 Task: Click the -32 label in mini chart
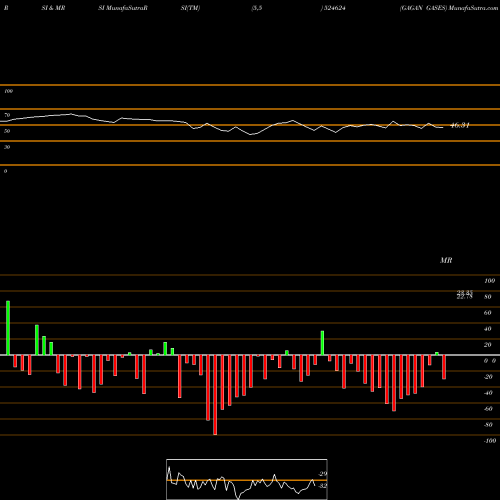tap(322, 486)
